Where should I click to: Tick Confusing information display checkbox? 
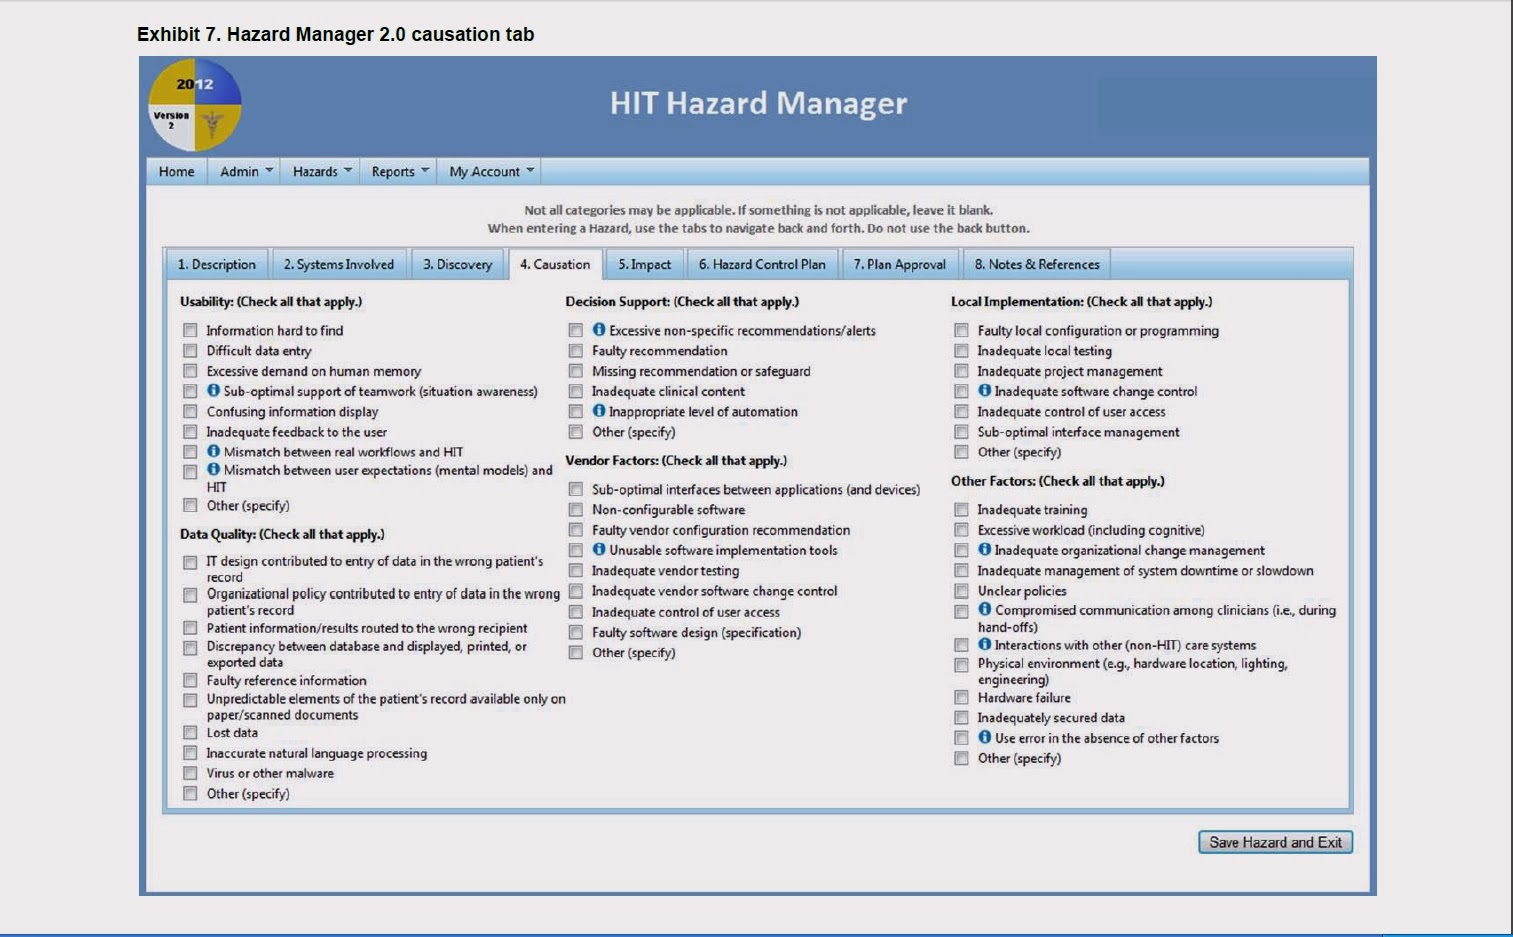(190, 412)
